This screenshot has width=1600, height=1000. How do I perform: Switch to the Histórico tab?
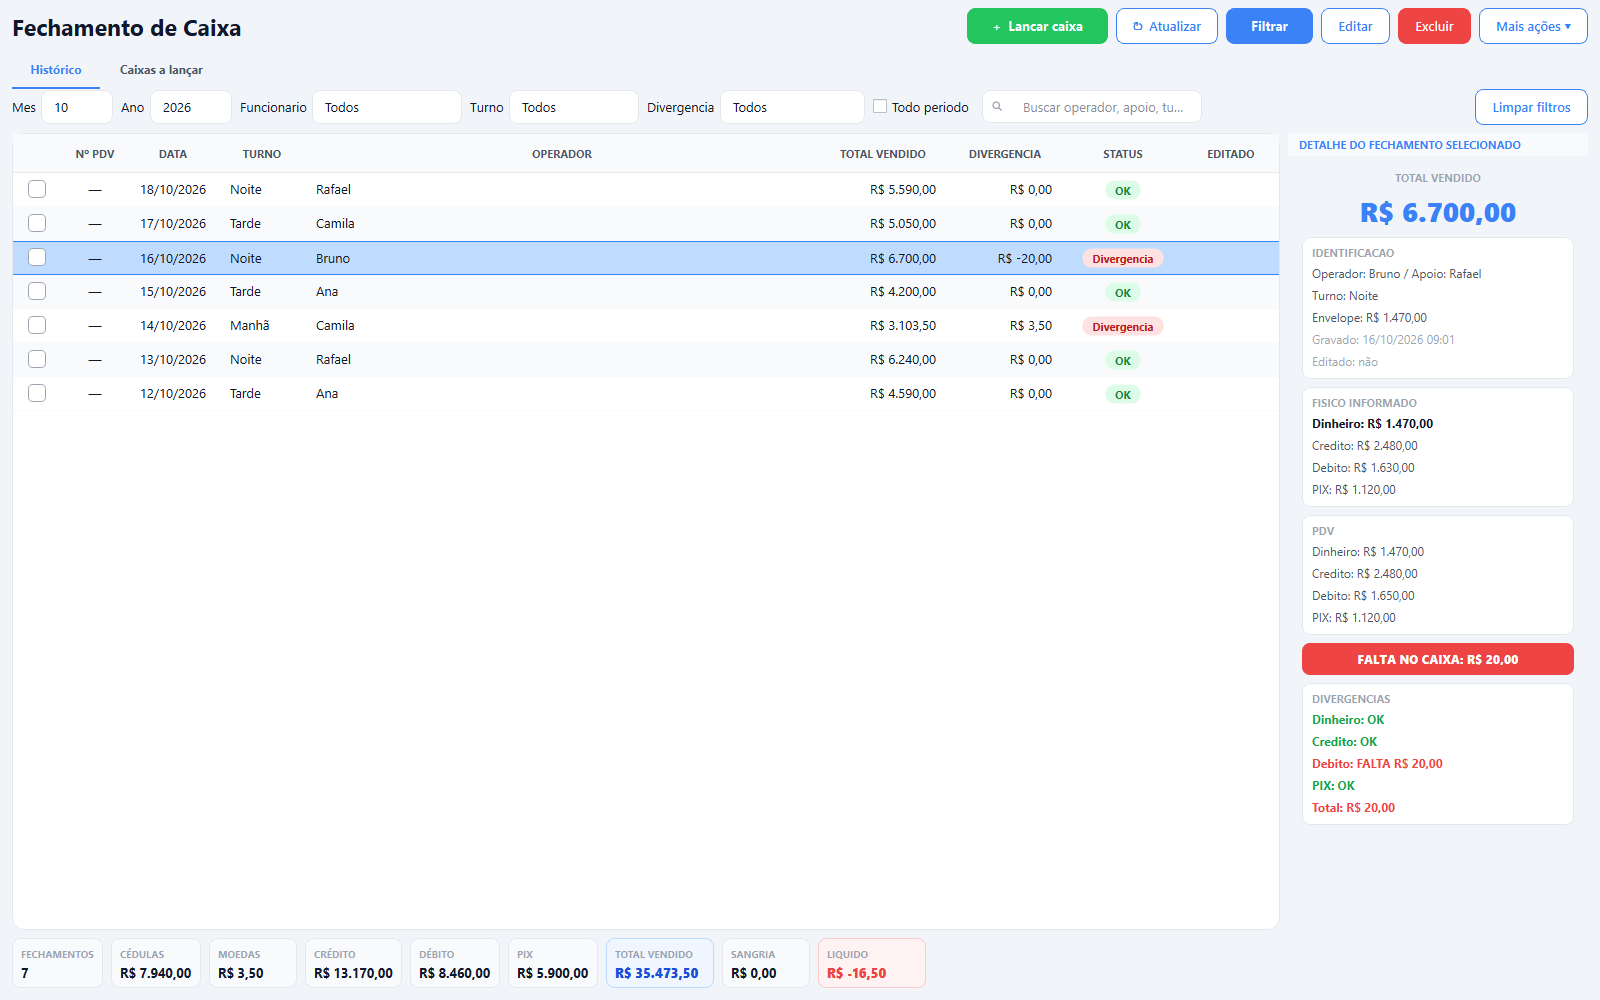tap(56, 70)
